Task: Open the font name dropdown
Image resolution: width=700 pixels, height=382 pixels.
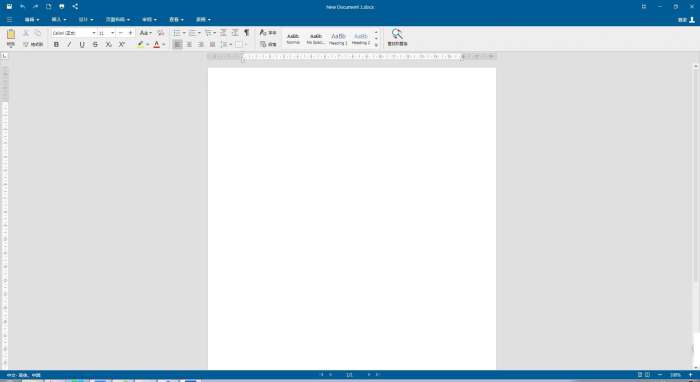Action: 94,33
